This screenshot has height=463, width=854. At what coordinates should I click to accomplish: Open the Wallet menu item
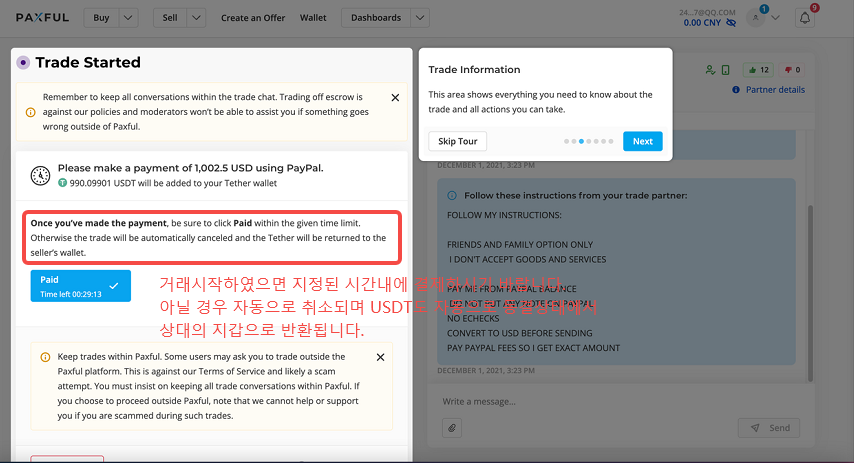click(313, 17)
